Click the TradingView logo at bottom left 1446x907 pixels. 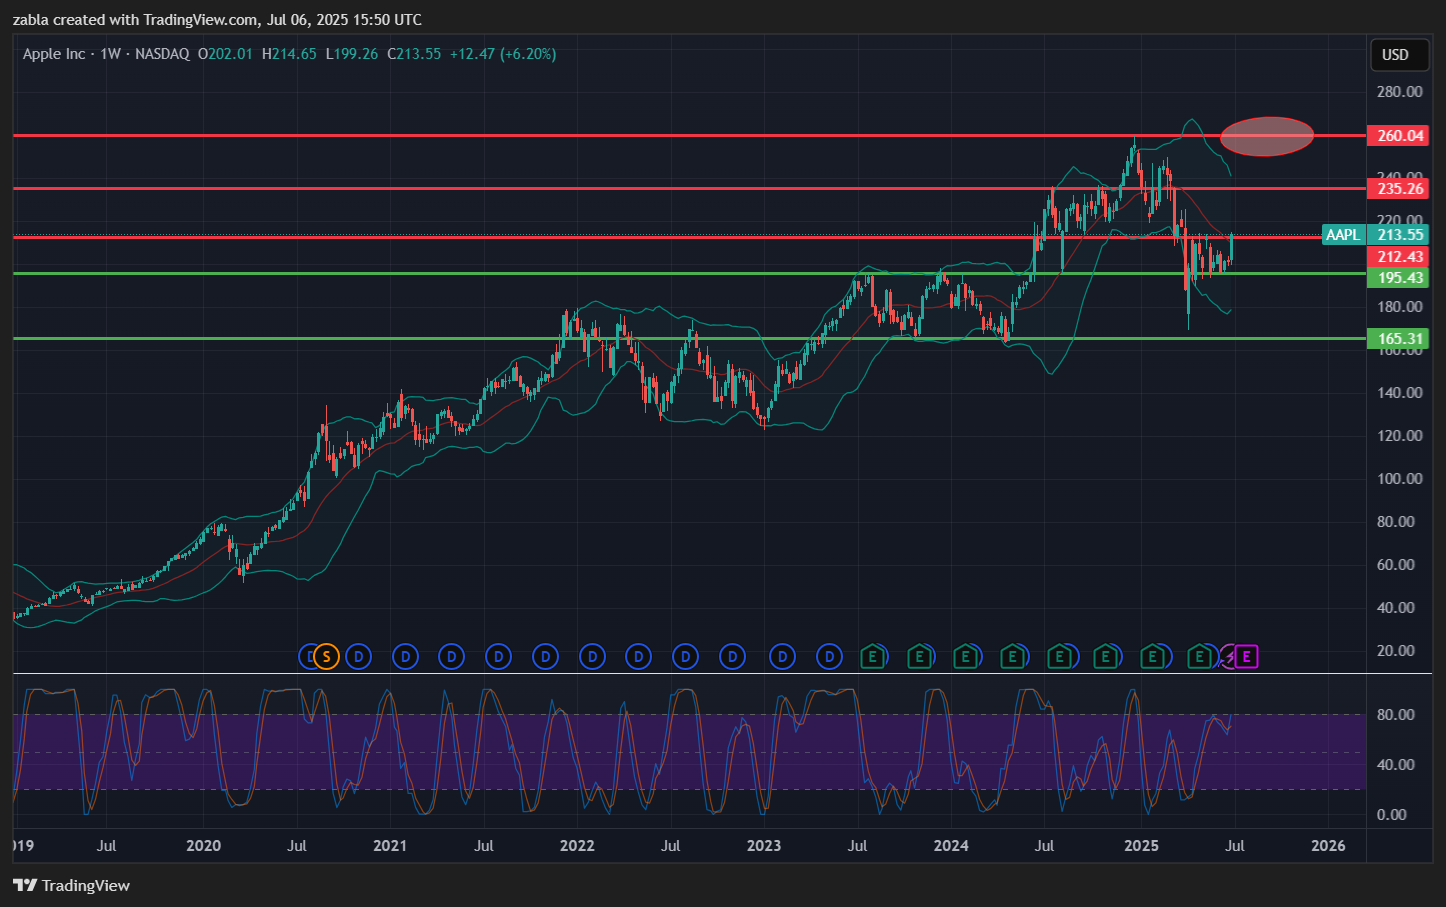[x=71, y=885]
